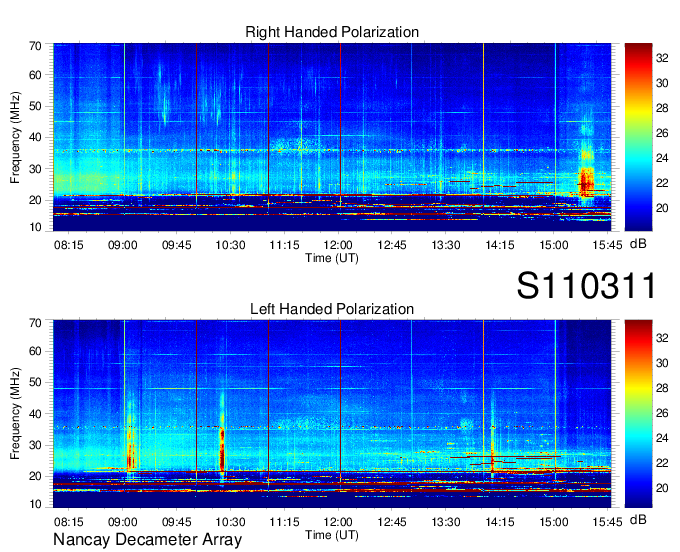
Task: Click the 08:15 tick on the top time axis
Action: click(69, 245)
